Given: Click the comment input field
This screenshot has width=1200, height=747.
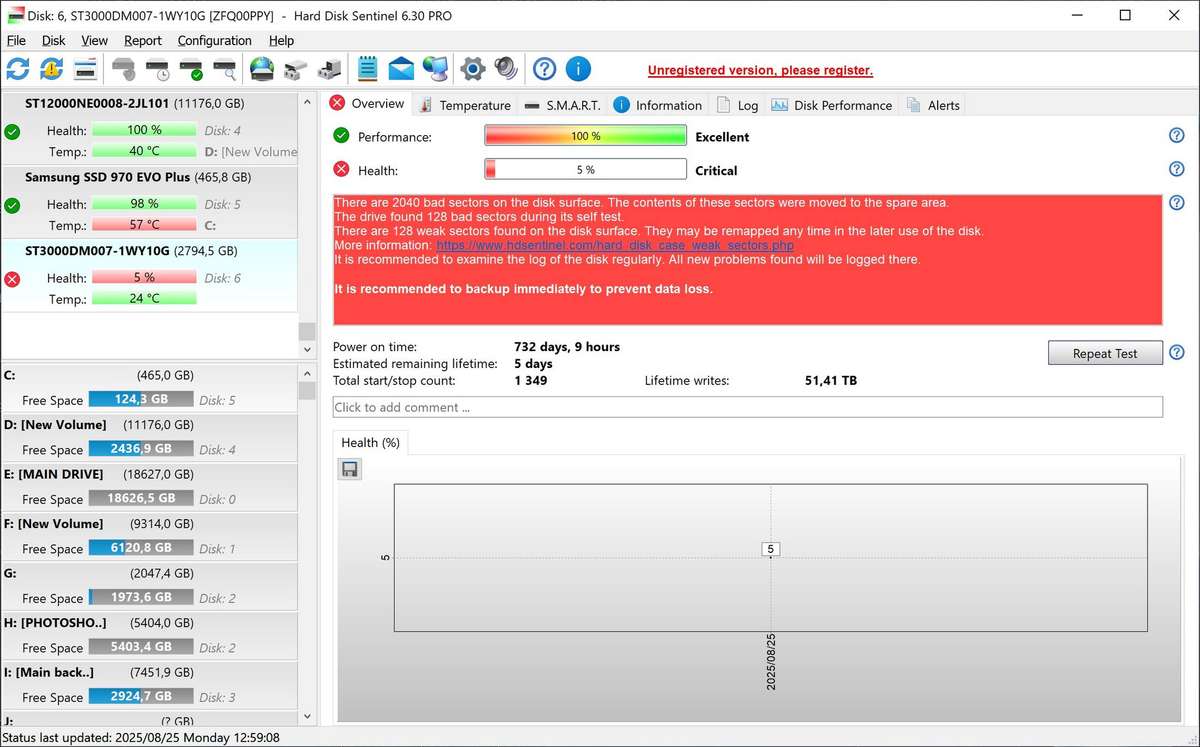Looking at the screenshot, I should pos(747,406).
